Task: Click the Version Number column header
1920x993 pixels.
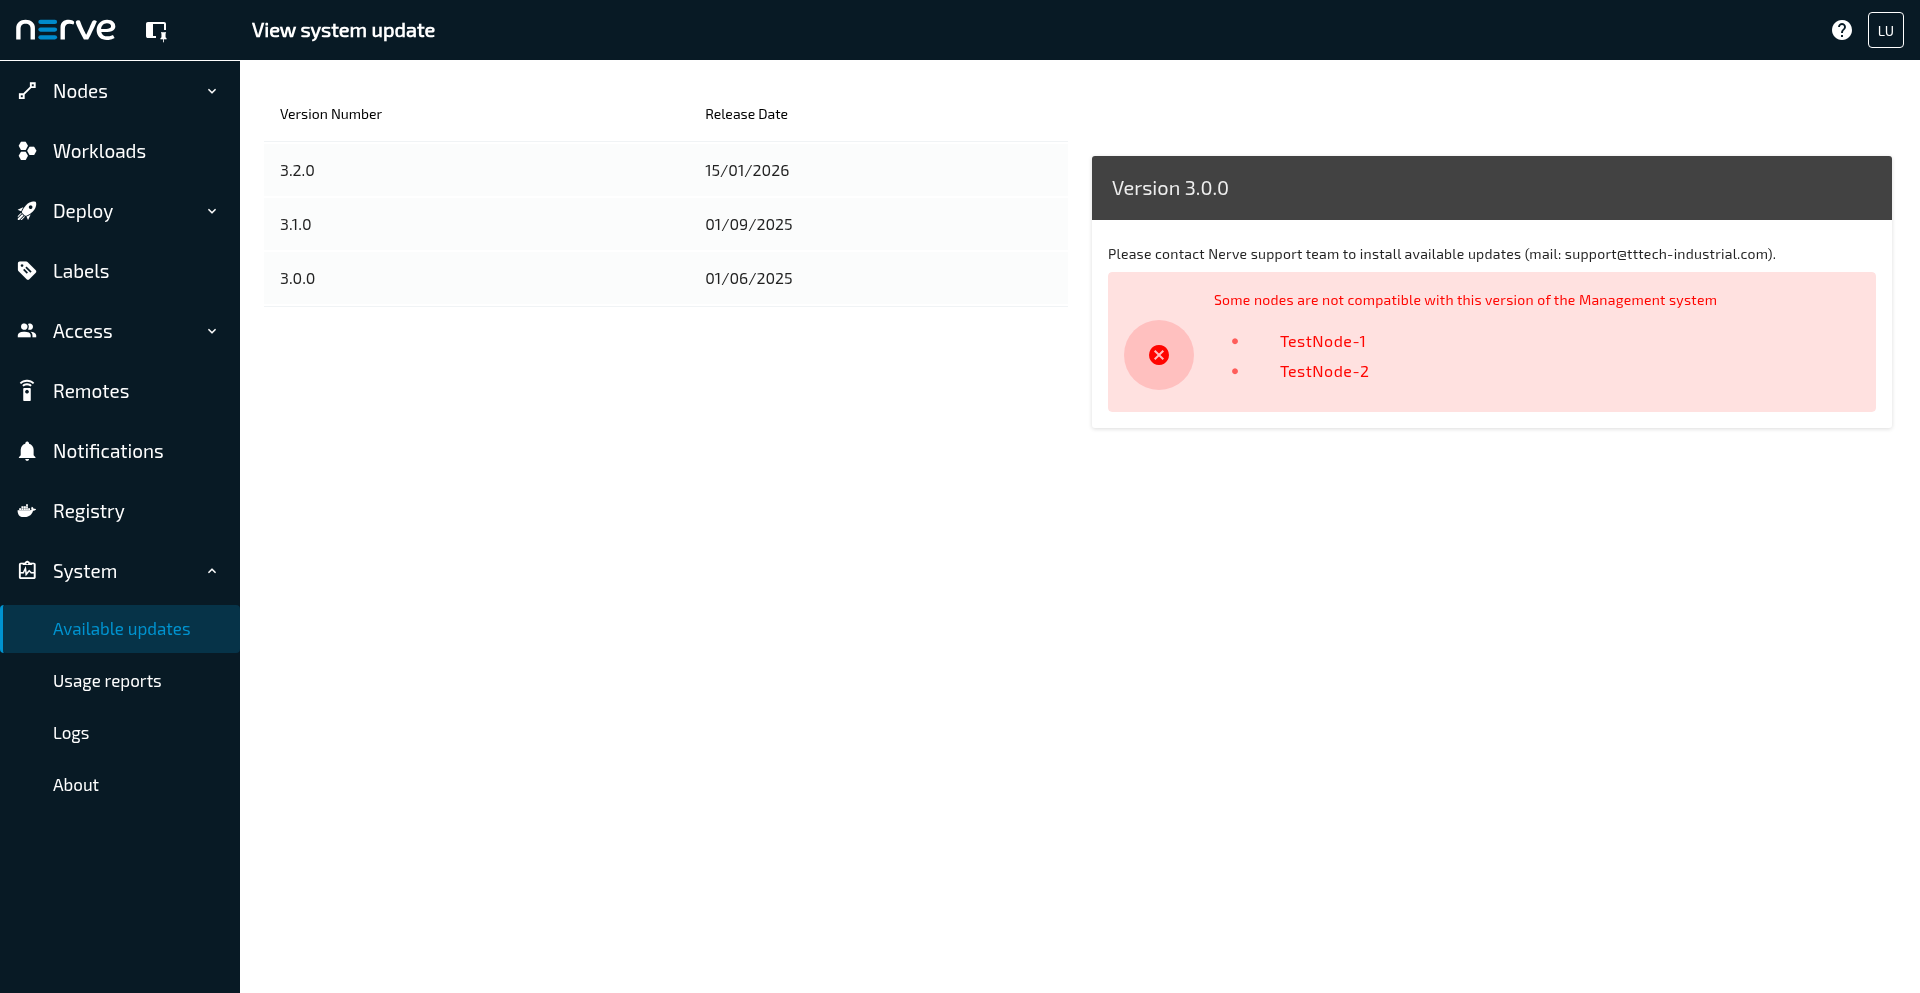Action: point(331,114)
